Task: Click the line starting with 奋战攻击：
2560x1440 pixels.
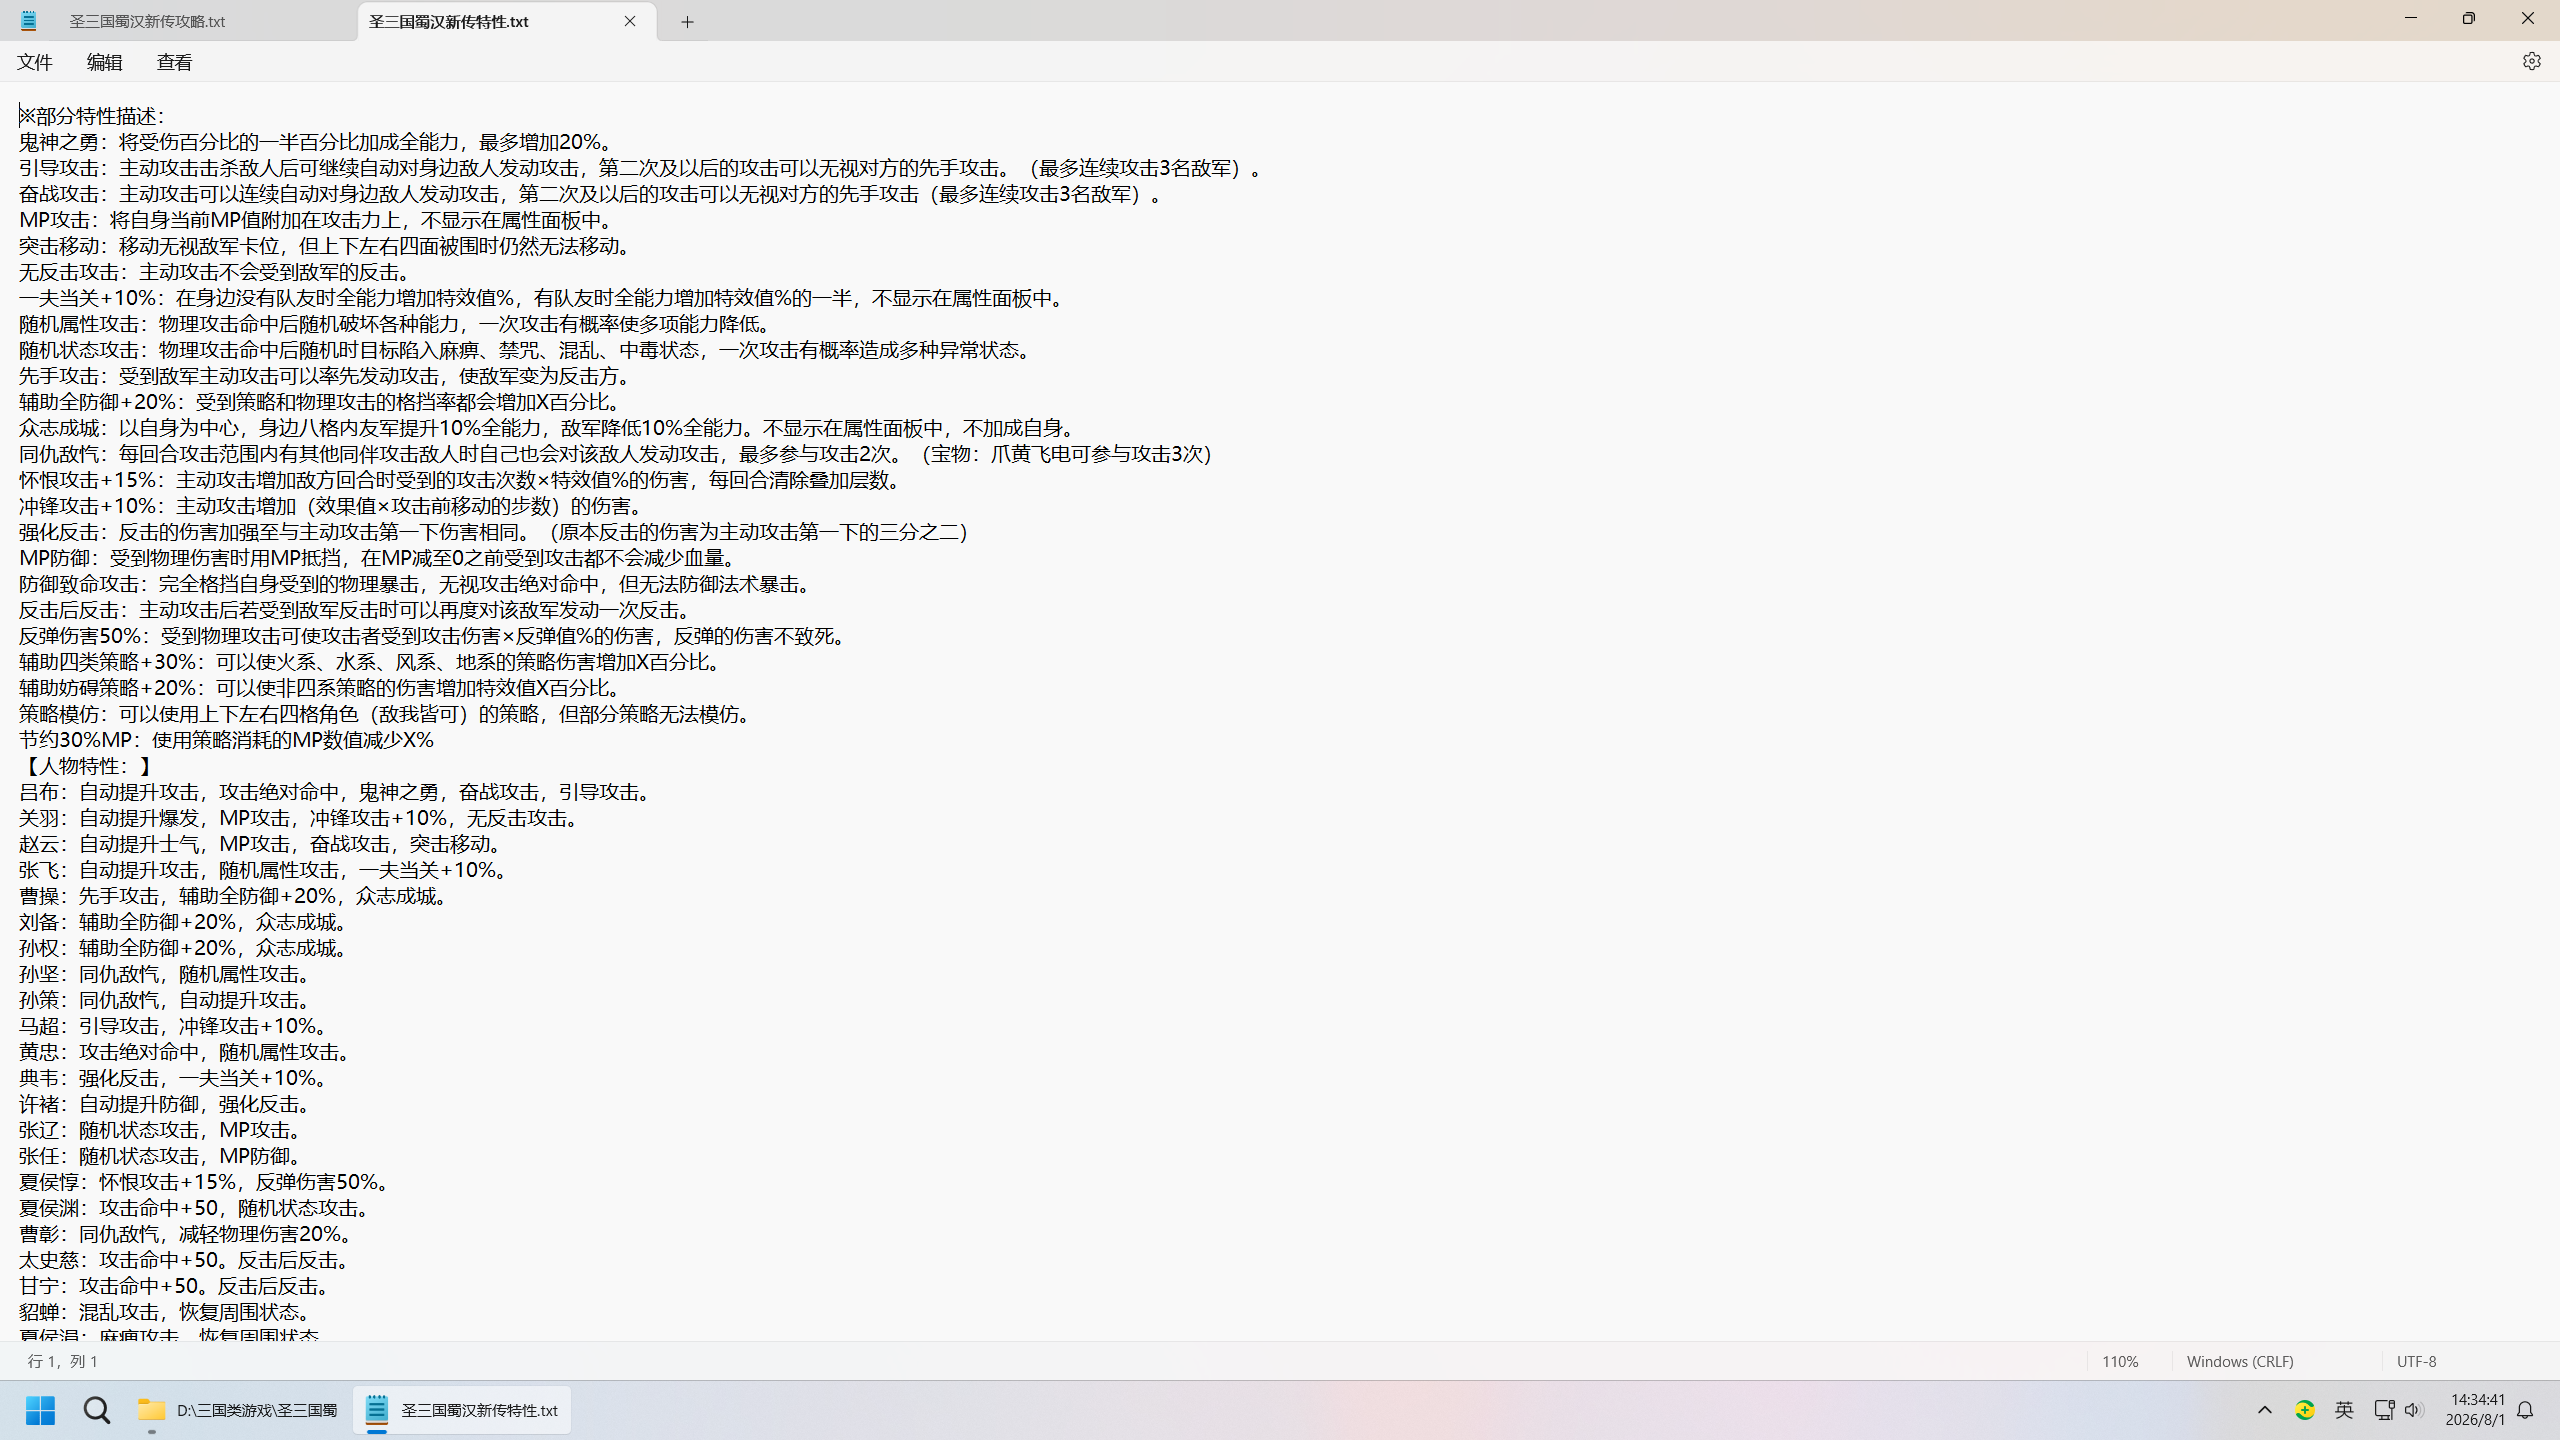Action: pos(593,194)
